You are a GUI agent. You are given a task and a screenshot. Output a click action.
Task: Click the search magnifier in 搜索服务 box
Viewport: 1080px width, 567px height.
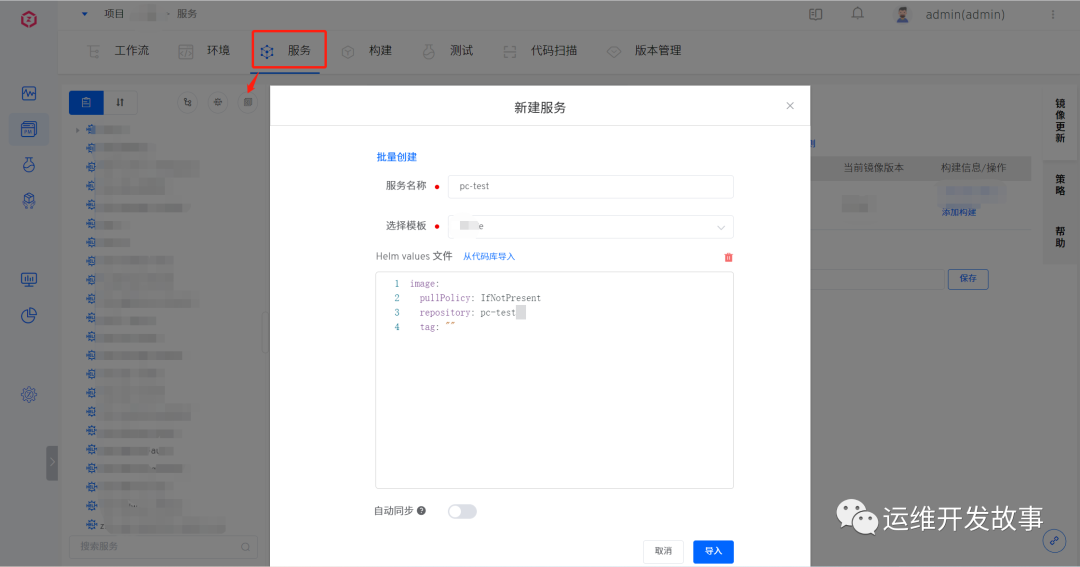point(245,547)
